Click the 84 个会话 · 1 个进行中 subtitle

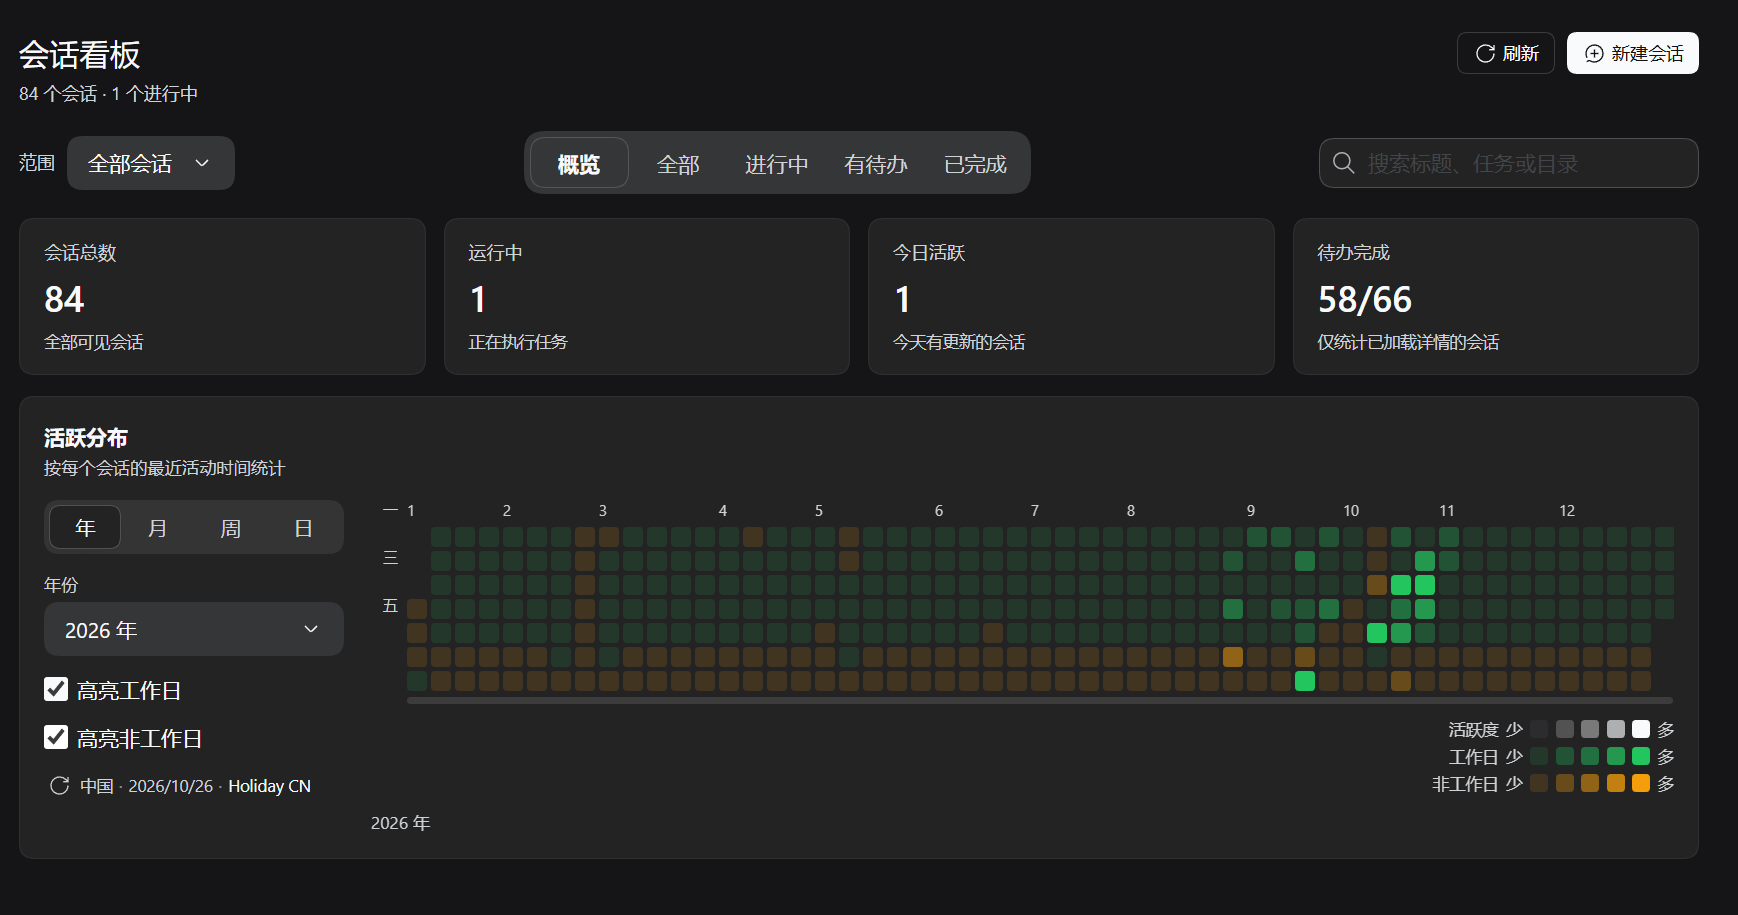[x=108, y=93]
